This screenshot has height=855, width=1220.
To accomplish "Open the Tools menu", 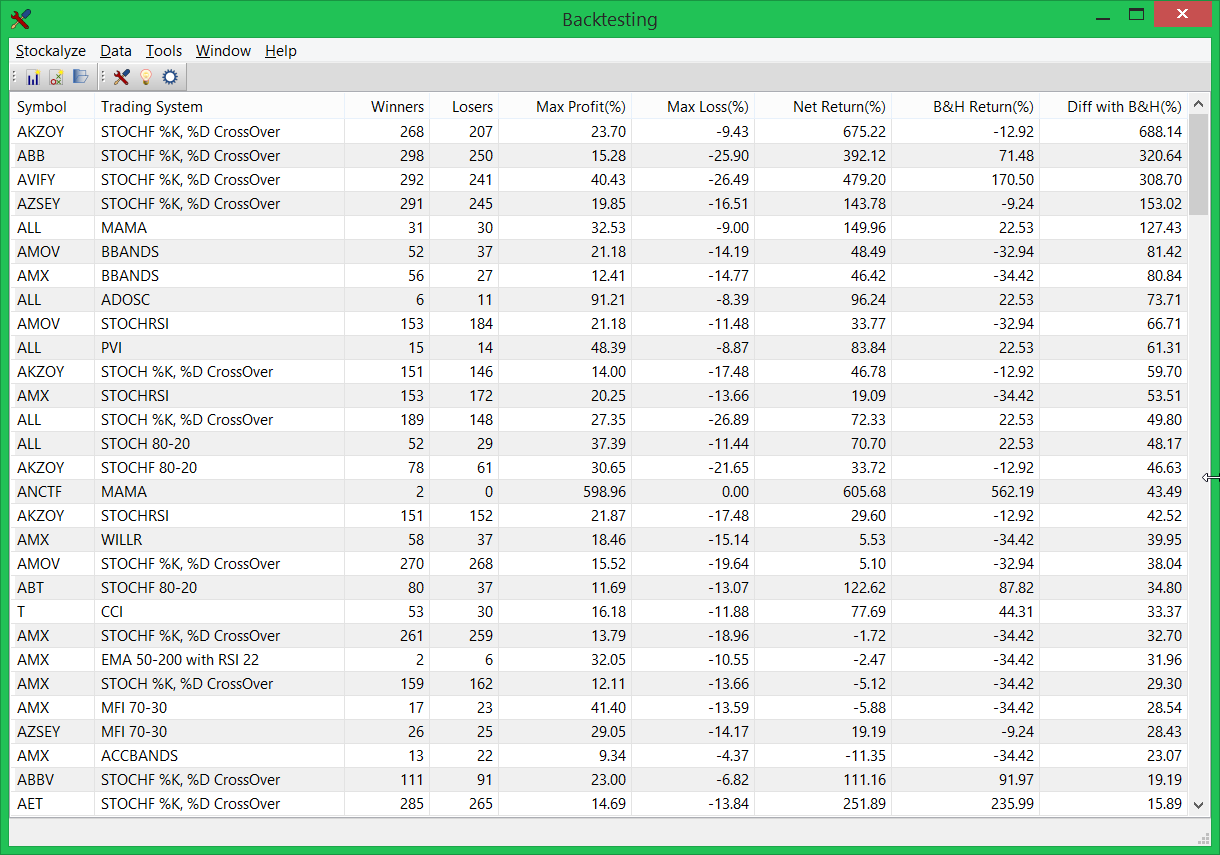I will [x=163, y=51].
